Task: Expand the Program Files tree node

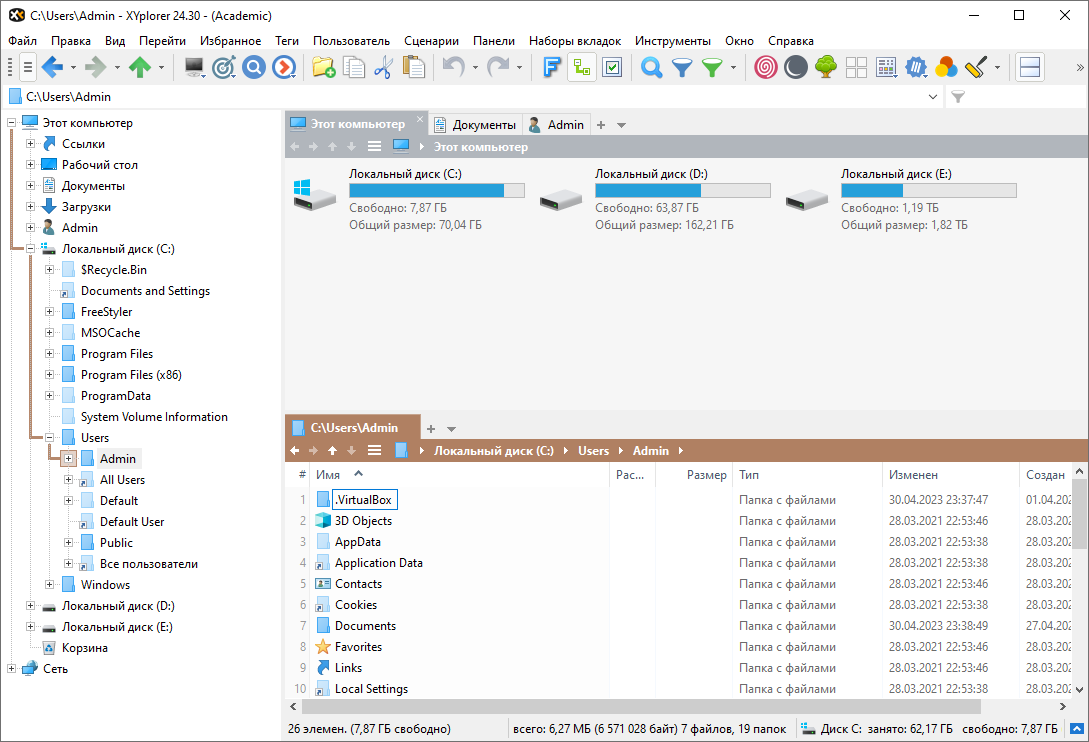Action: (x=49, y=354)
